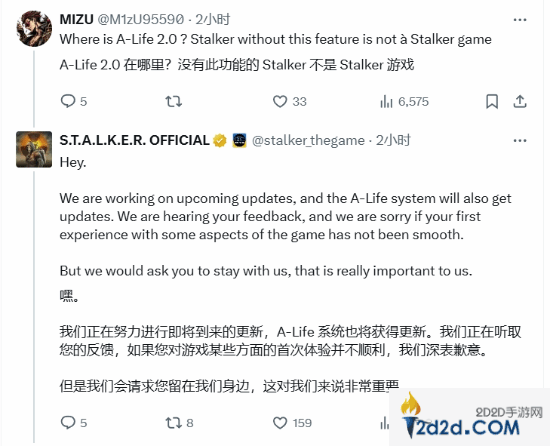Reply to MIZU's tweet
This screenshot has height=446, width=550.
click(68, 101)
